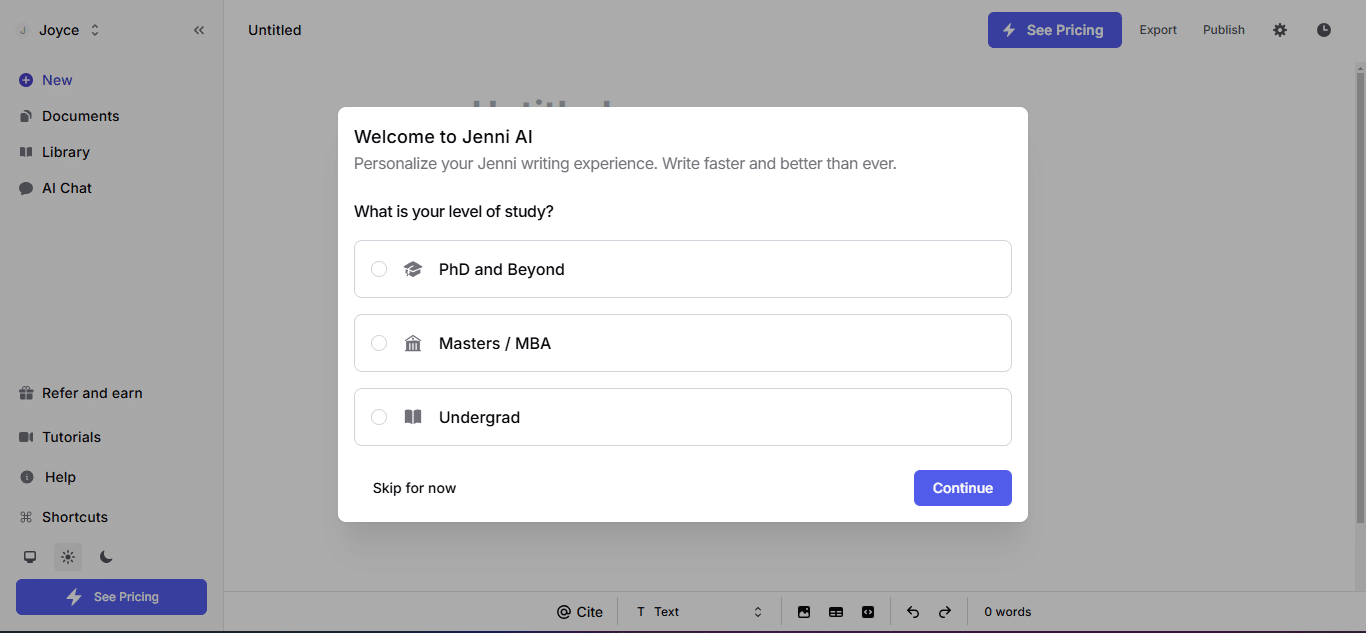The image size is (1366, 633).
Task: Insert an image using the picture icon
Action: coord(804,612)
